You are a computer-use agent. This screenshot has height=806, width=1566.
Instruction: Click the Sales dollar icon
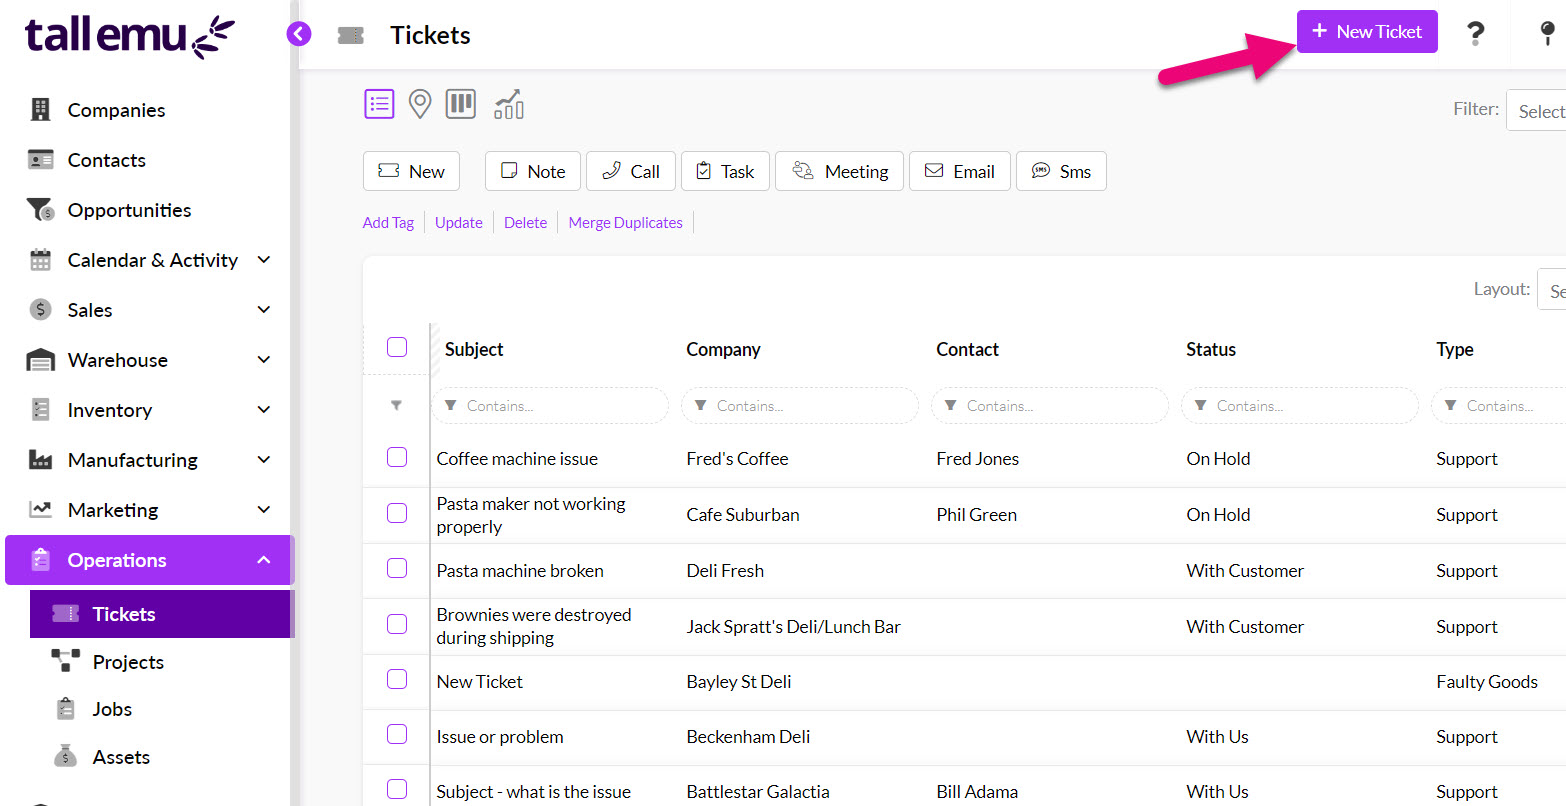click(x=40, y=310)
